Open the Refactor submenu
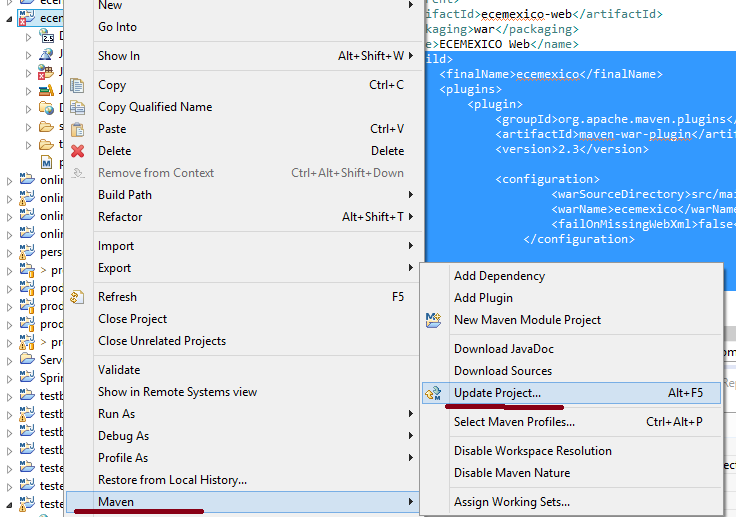Image resolution: width=736 pixels, height=517 pixels. [x=256, y=217]
